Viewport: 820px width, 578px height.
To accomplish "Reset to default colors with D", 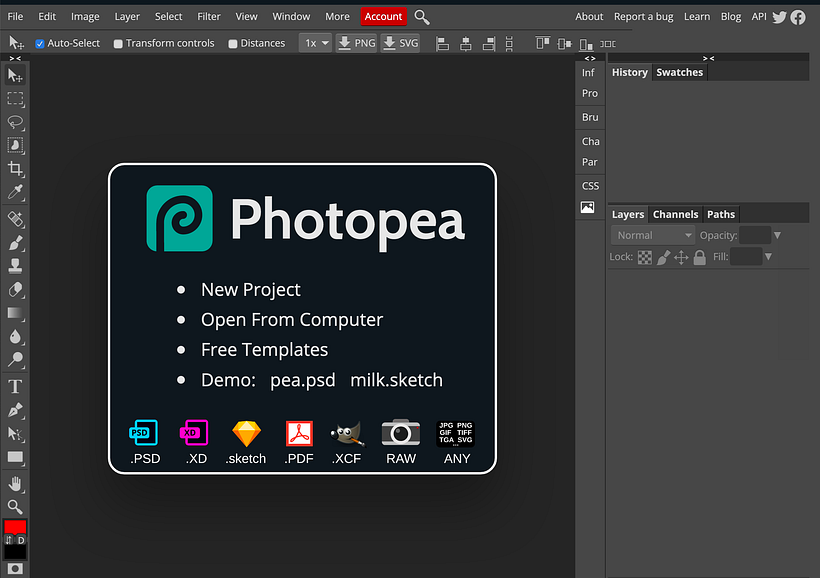I will [x=21, y=540].
